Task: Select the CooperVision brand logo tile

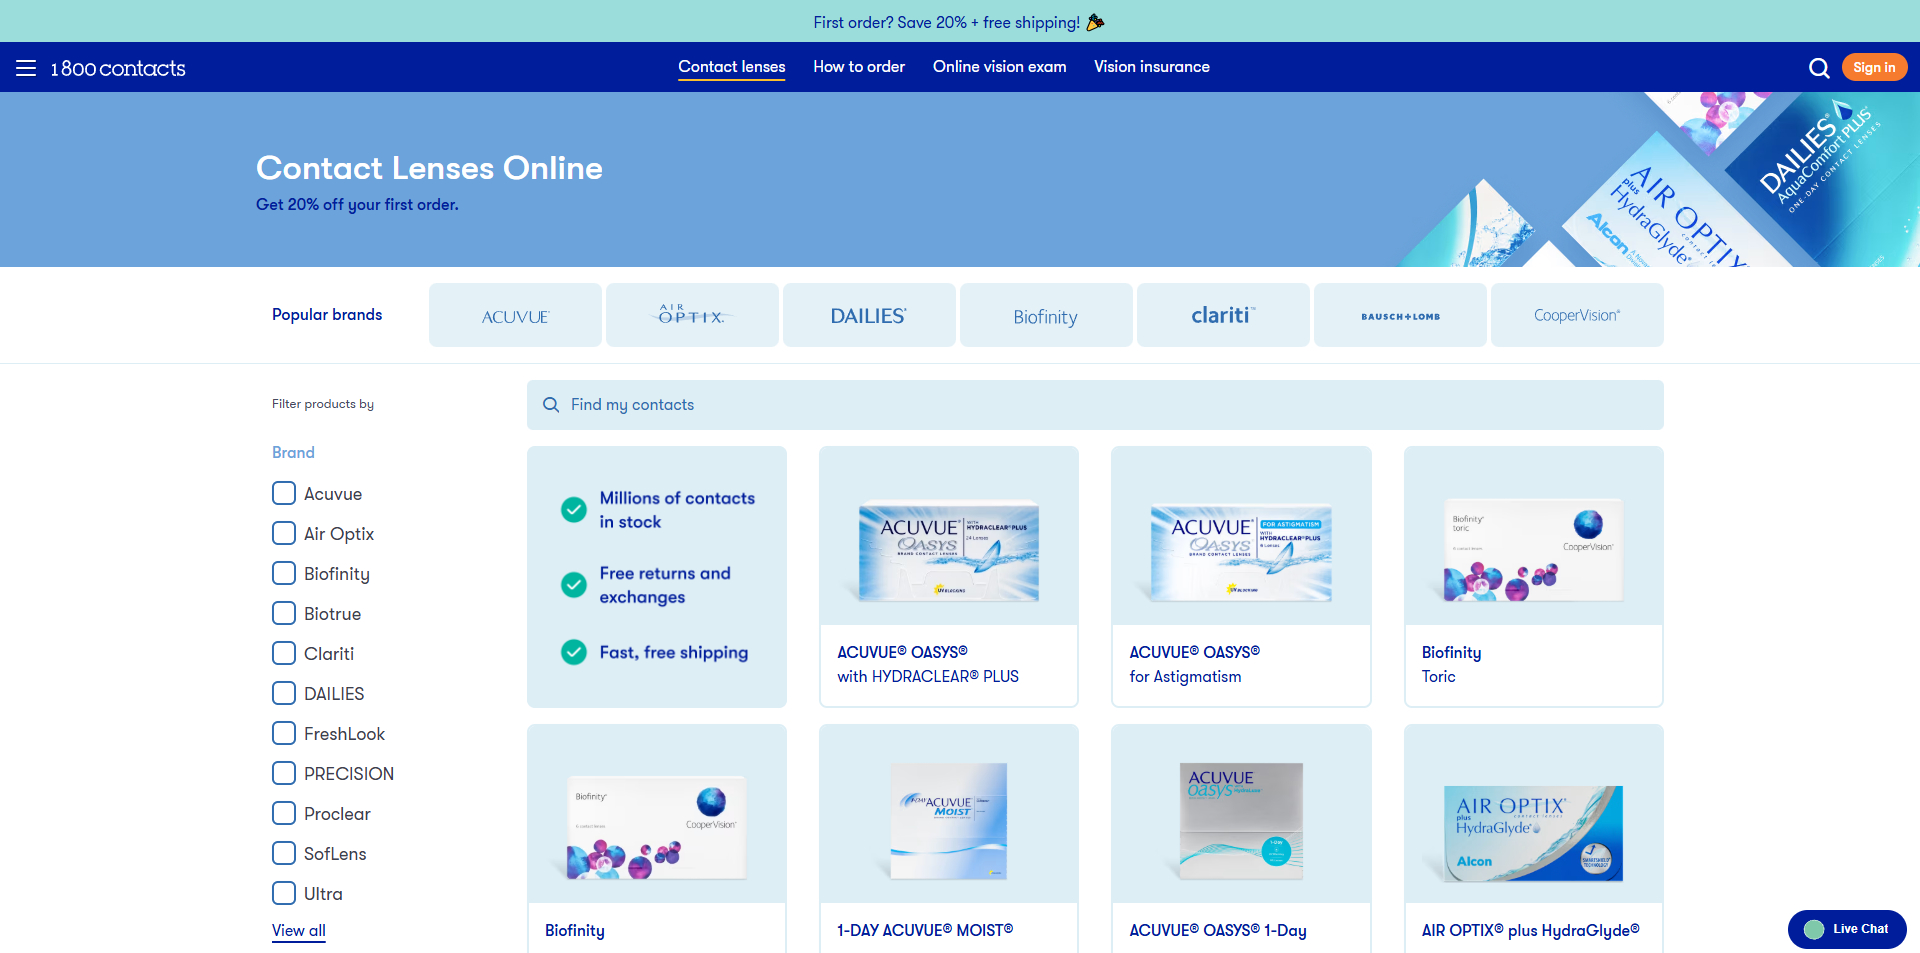Action: click(x=1577, y=316)
